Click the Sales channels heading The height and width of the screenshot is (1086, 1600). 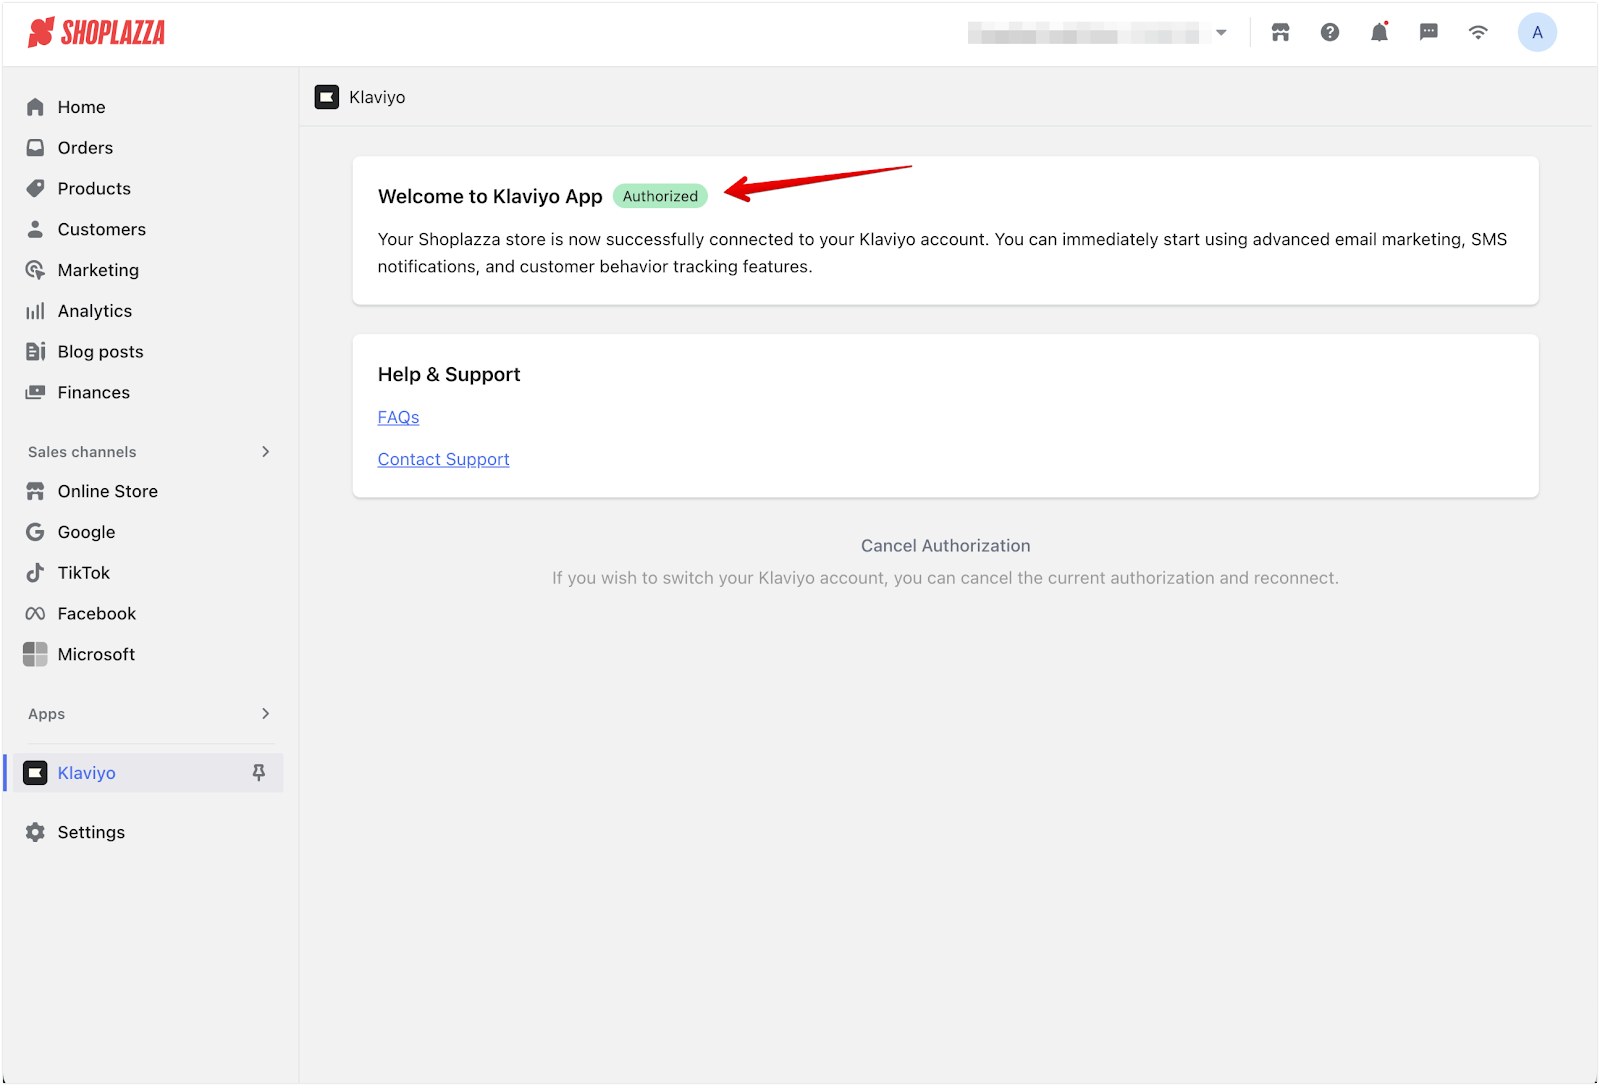[x=82, y=452]
